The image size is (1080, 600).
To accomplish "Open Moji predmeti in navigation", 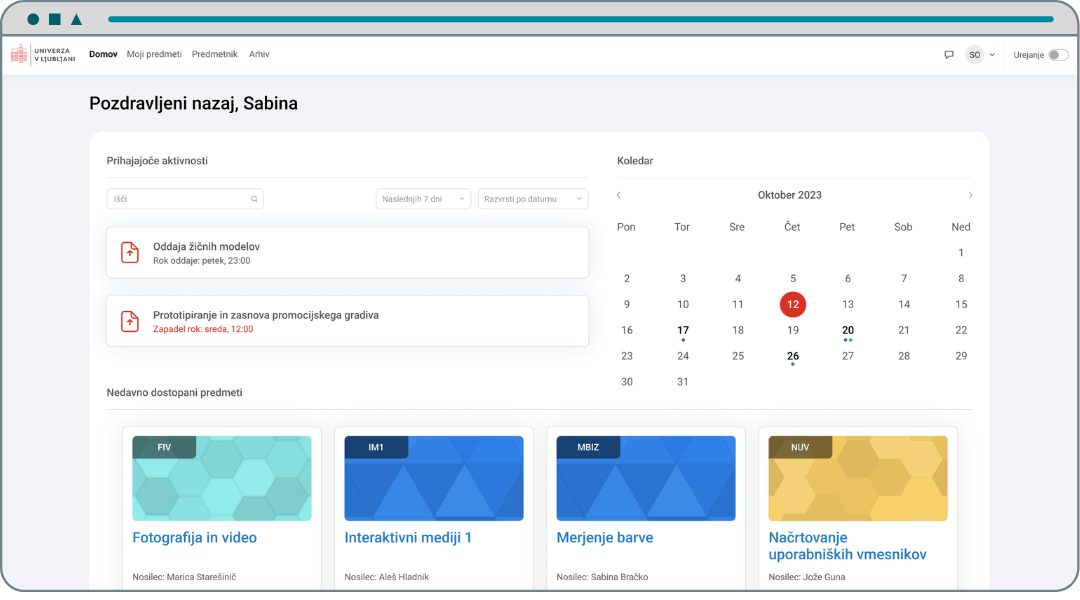I will point(154,54).
